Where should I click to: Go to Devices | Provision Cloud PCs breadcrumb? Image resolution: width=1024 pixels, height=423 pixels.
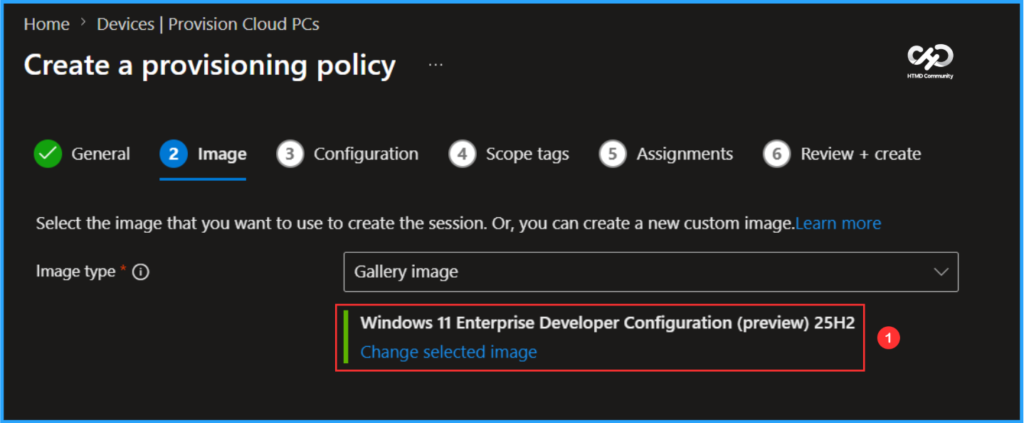208,24
